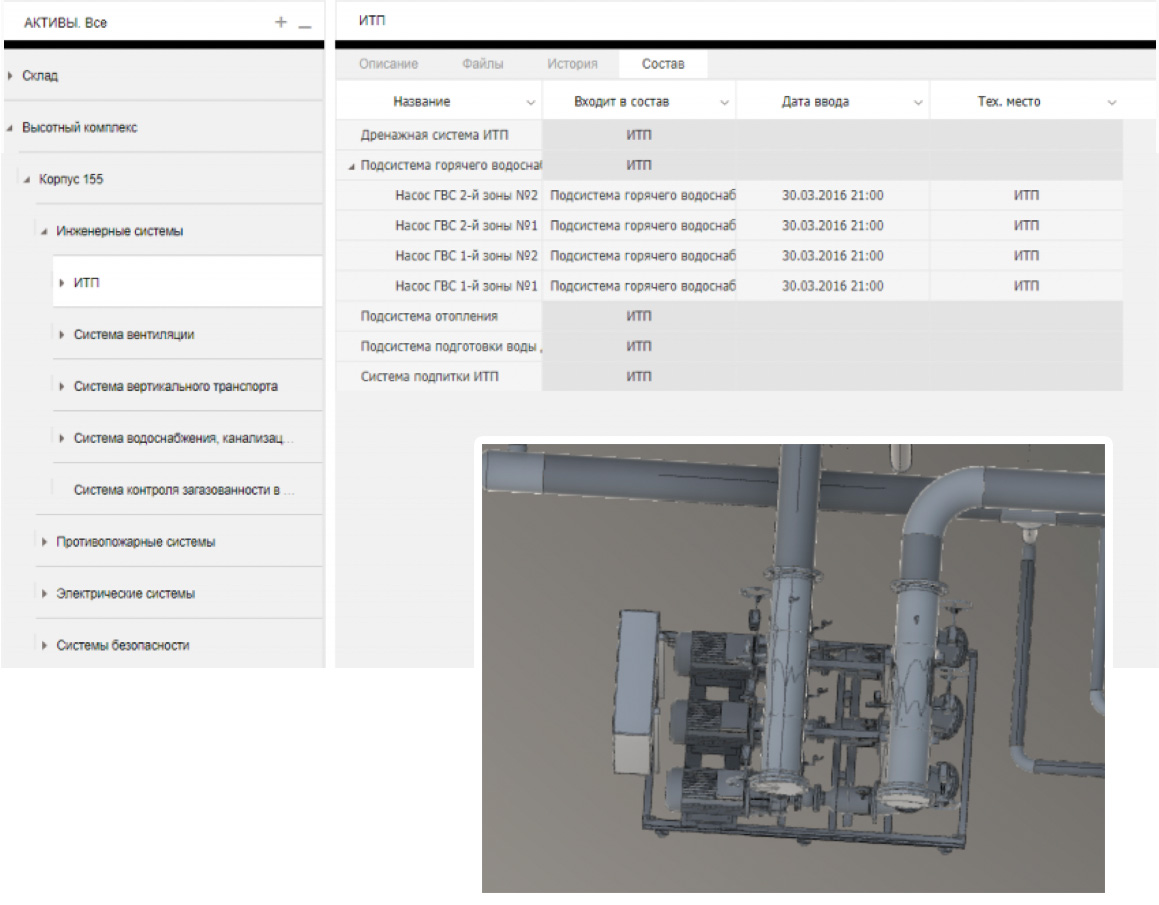Screen dimensions: 1159x905
Task: Collapse the Высотный комплекс node
Action: 10,128
